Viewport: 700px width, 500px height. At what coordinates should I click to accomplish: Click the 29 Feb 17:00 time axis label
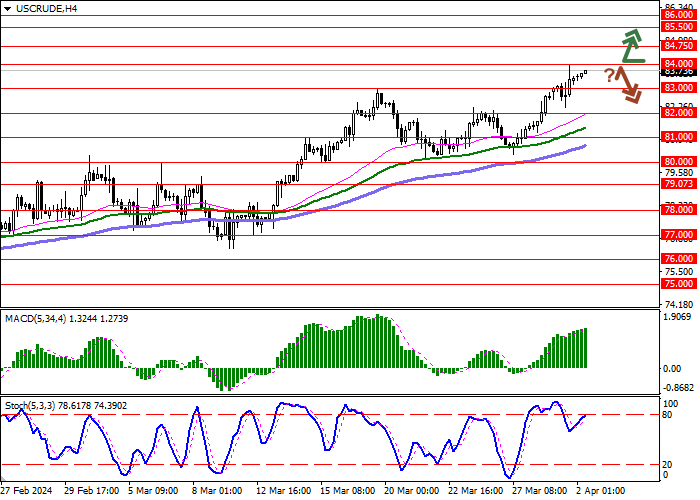(92, 491)
